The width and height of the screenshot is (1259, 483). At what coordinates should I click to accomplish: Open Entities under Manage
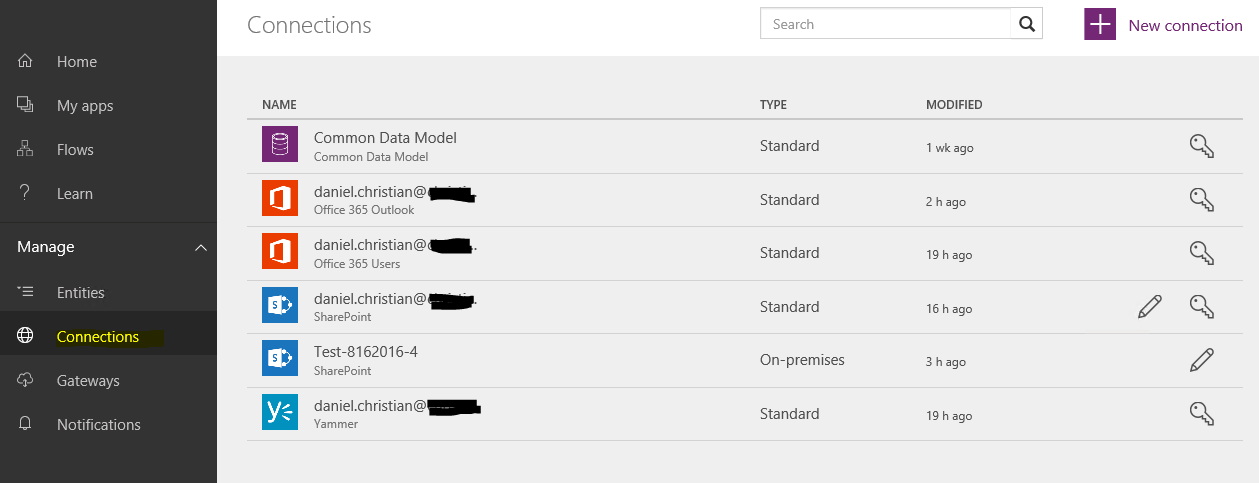(81, 293)
